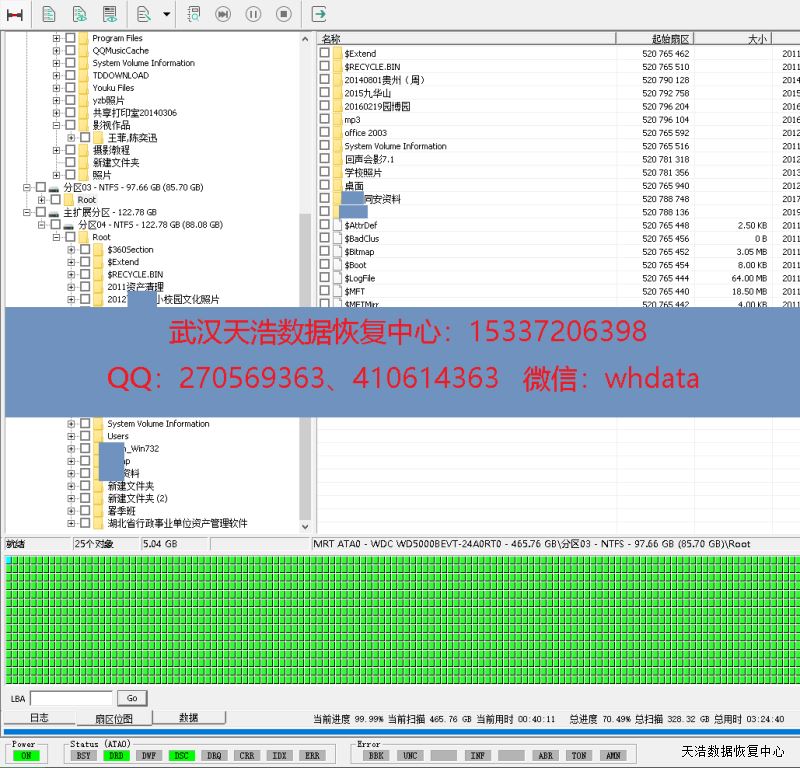800x768 pixels.
Task: Stop the scan with the stop icon
Action: [x=283, y=14]
